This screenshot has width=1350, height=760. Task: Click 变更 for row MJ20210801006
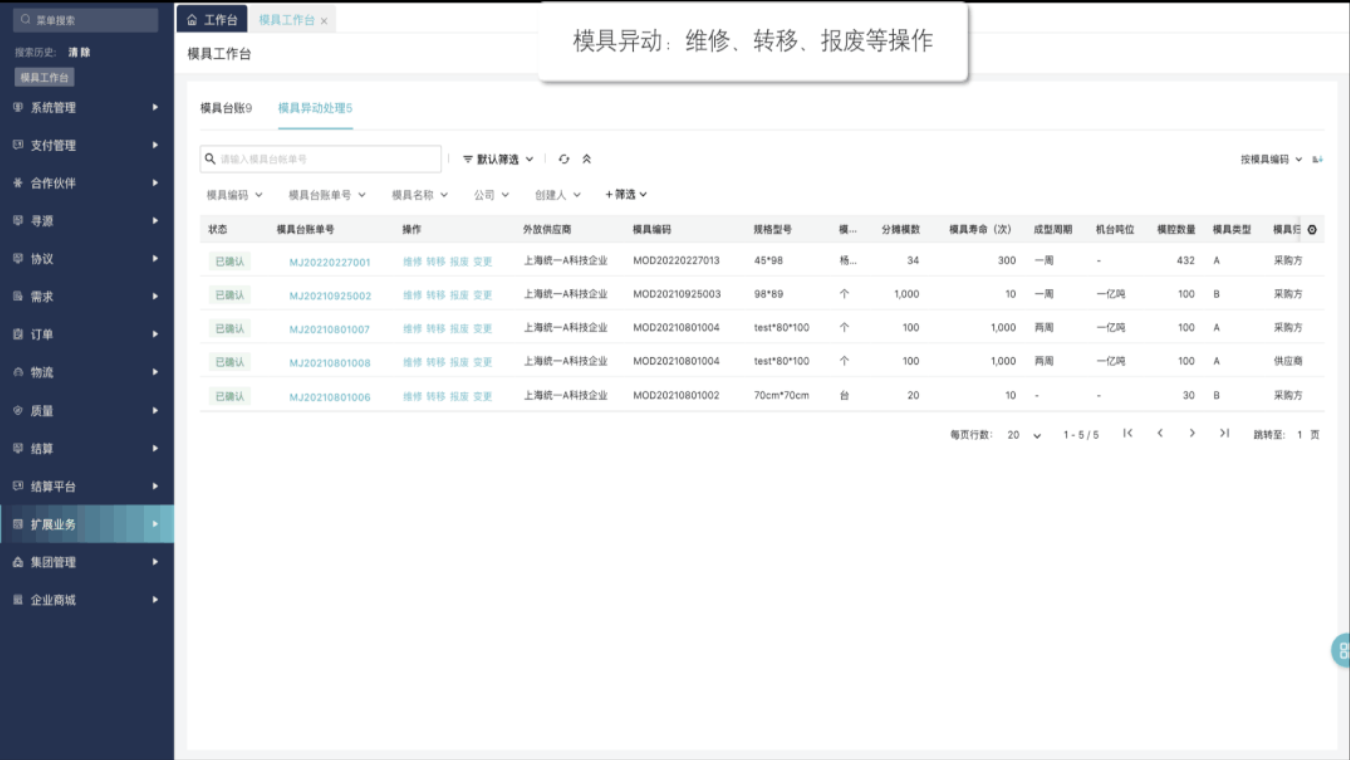point(483,396)
